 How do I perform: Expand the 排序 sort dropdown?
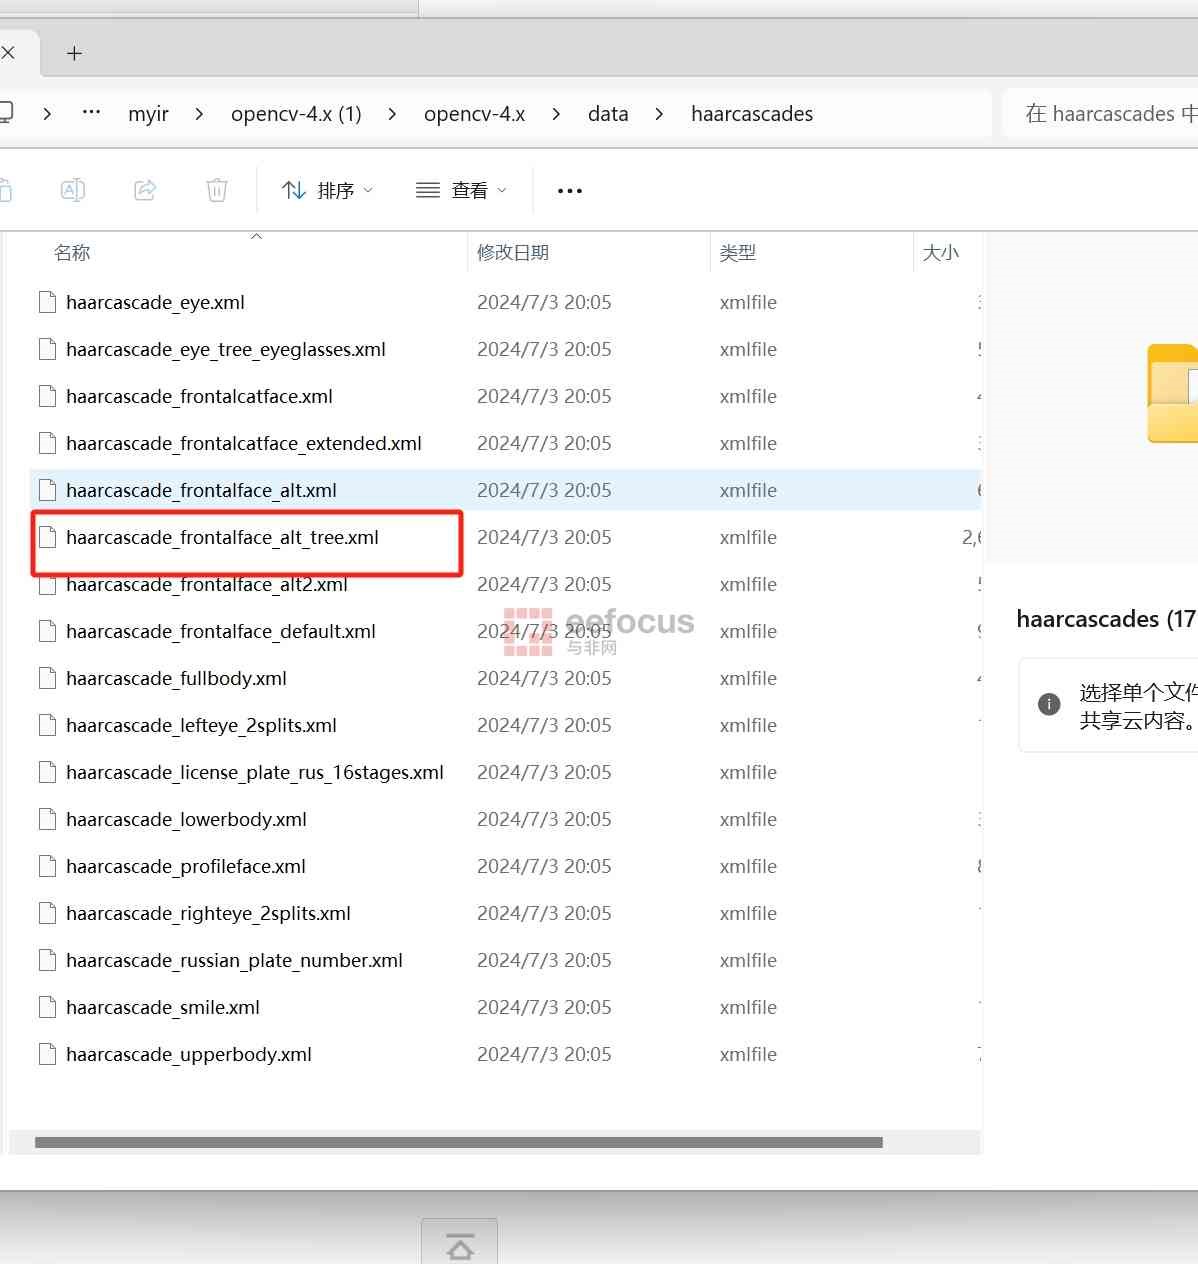[328, 190]
